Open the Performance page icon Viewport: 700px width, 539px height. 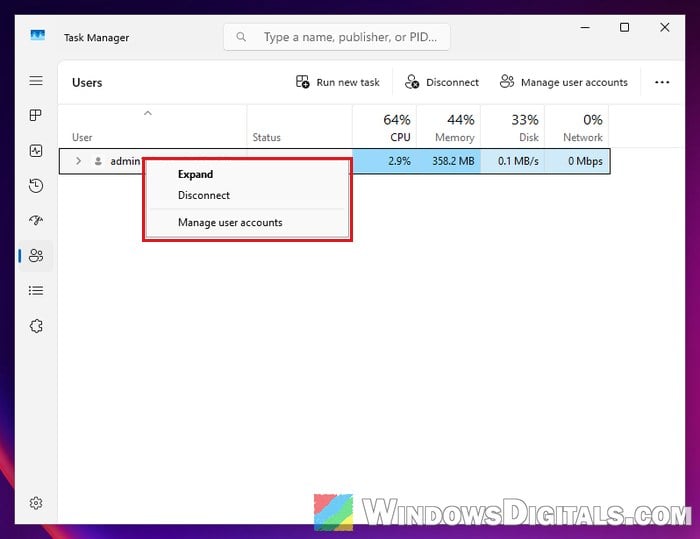tap(36, 150)
